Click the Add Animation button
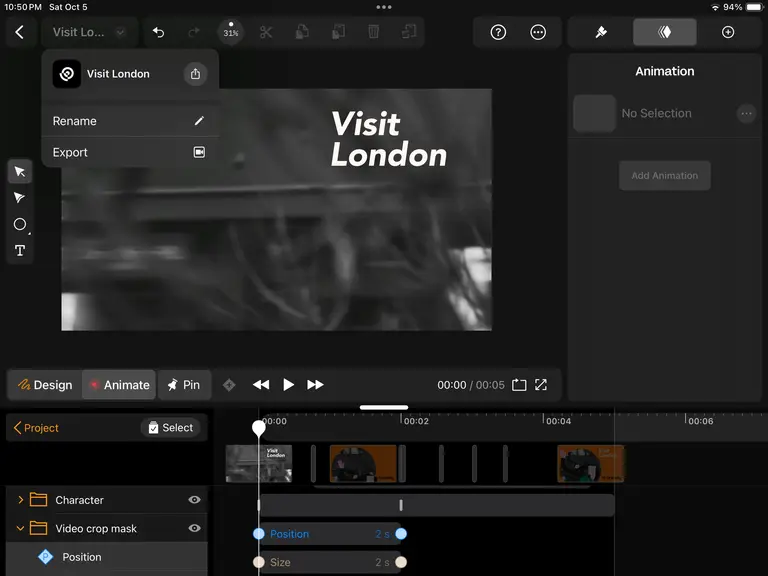This screenshot has width=768, height=576. coord(664,175)
